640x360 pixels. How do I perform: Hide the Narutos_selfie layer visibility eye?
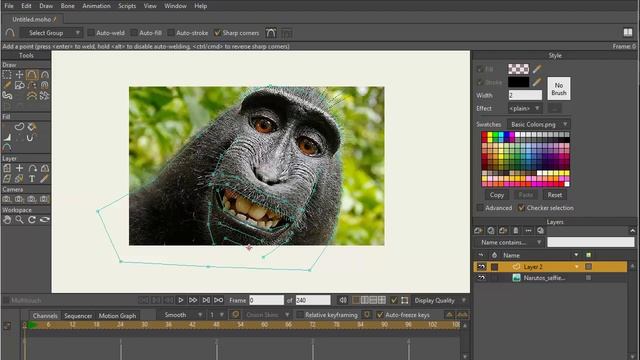[482, 278]
